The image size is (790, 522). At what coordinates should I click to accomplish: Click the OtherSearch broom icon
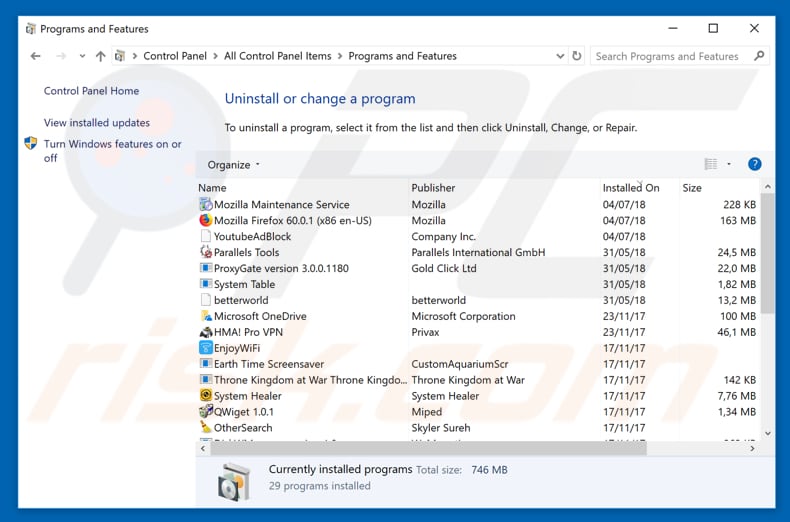[x=206, y=427]
